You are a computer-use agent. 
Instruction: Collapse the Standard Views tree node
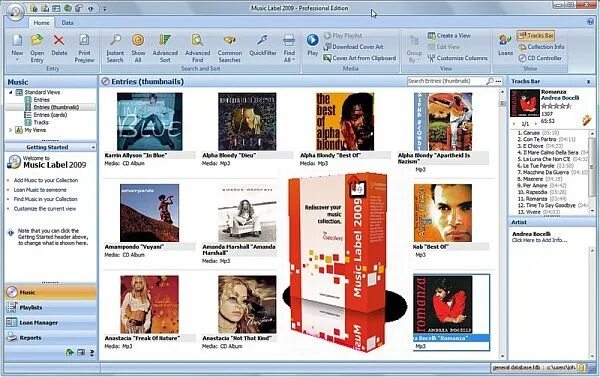point(11,92)
